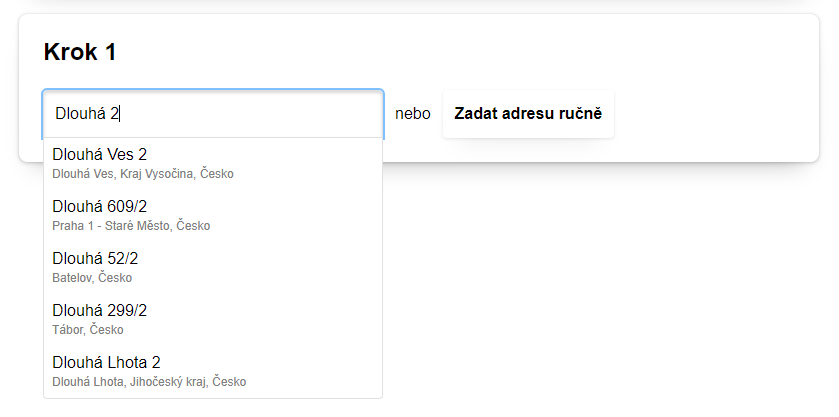Choose the Dlouhá Lhota 2 suggestion

(x=213, y=371)
